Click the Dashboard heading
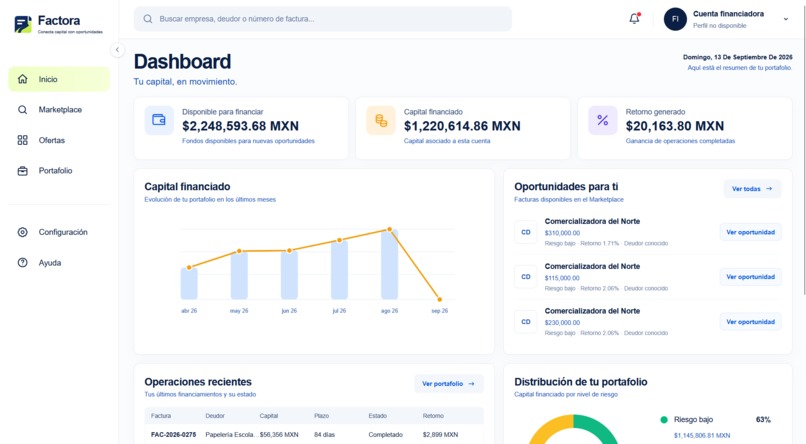 182,62
